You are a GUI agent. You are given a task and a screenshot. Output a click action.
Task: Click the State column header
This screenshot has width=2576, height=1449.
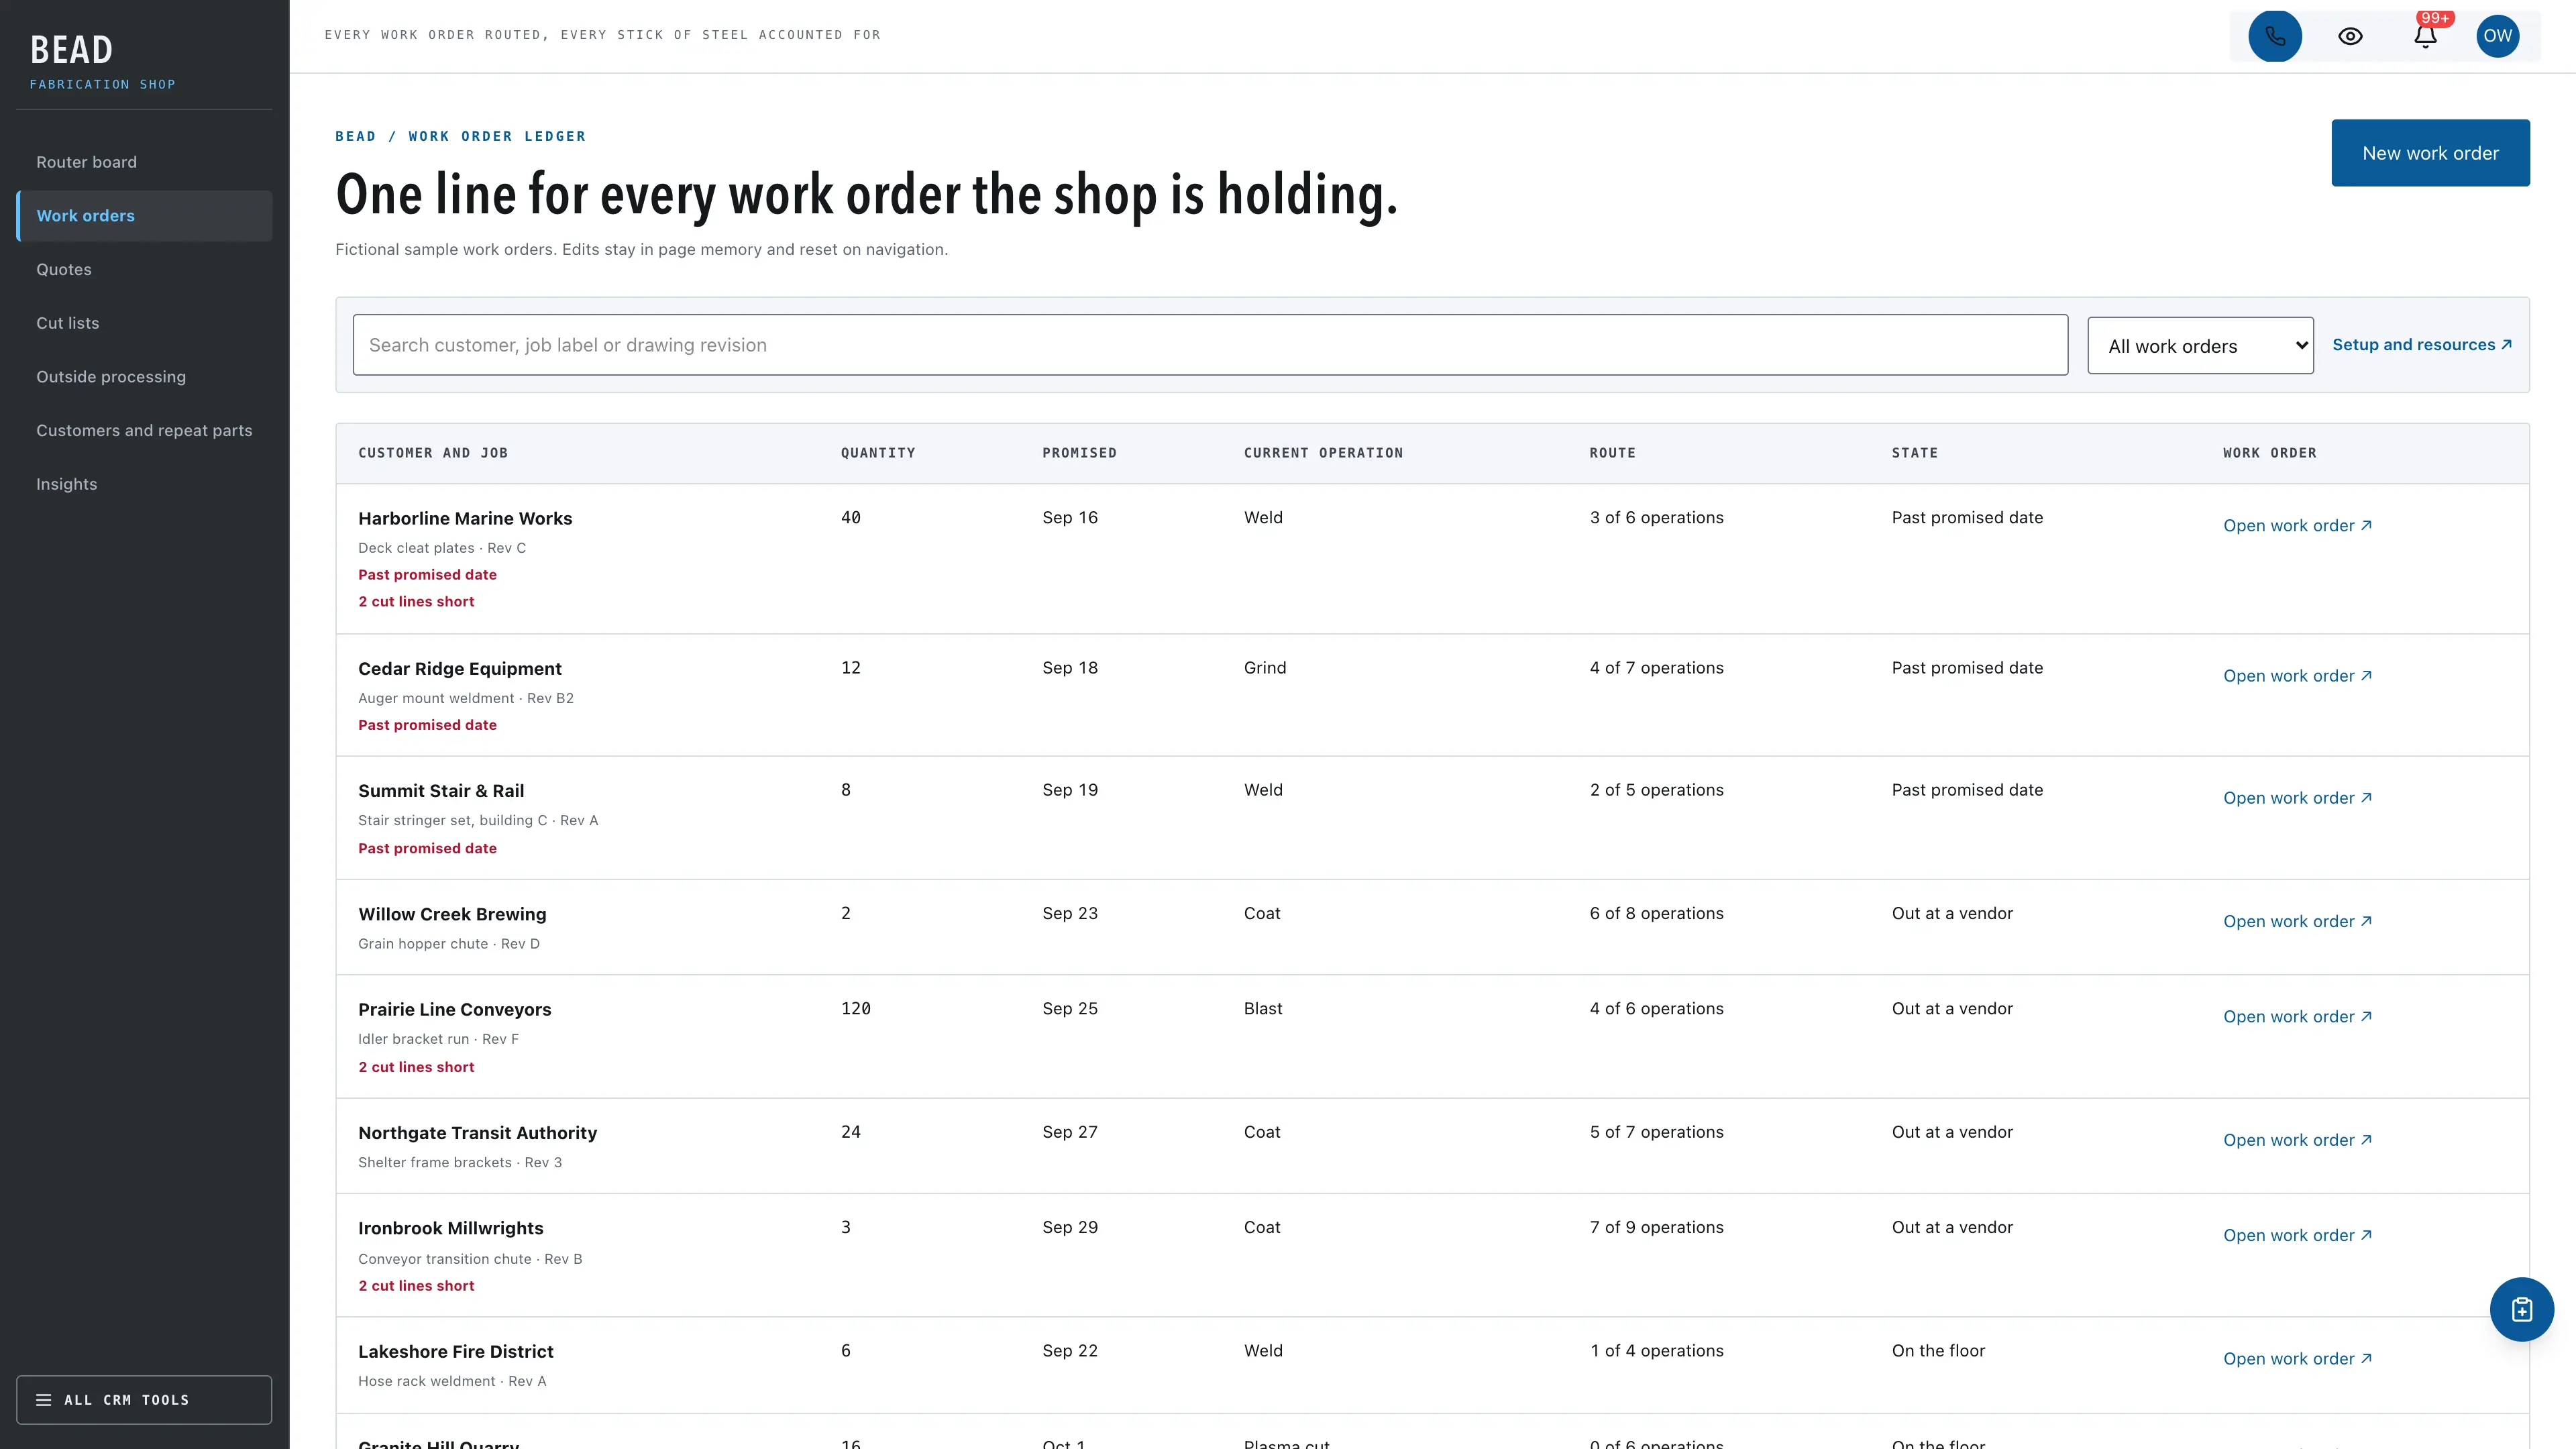pos(1914,453)
